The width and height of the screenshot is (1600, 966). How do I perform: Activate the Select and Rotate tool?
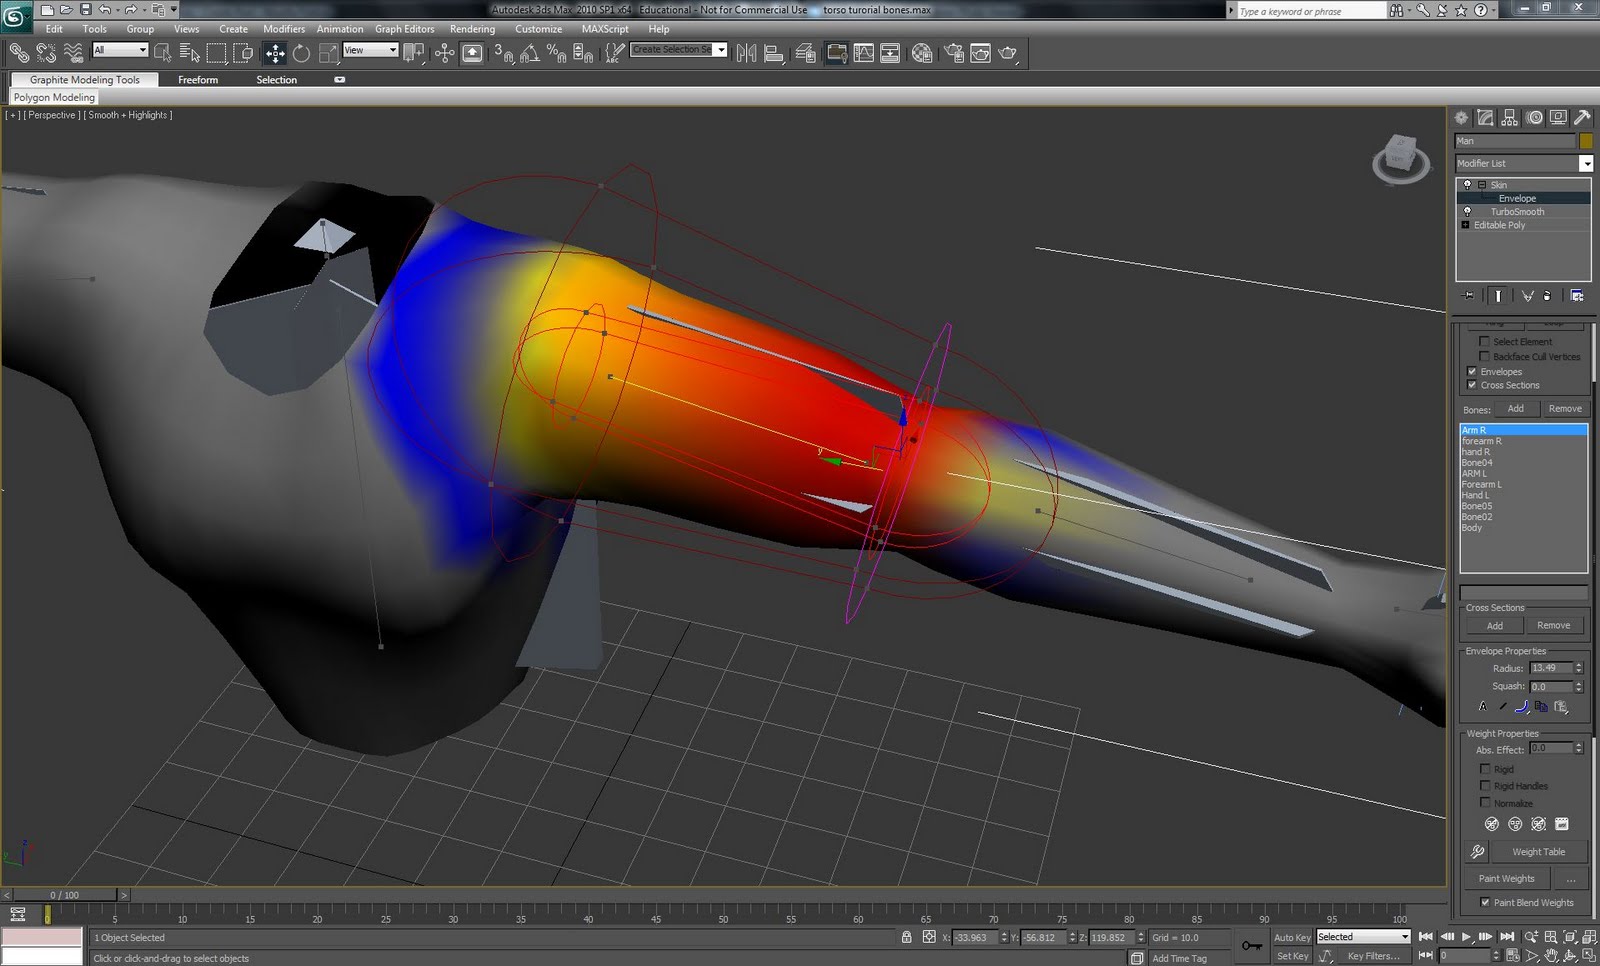(x=301, y=53)
